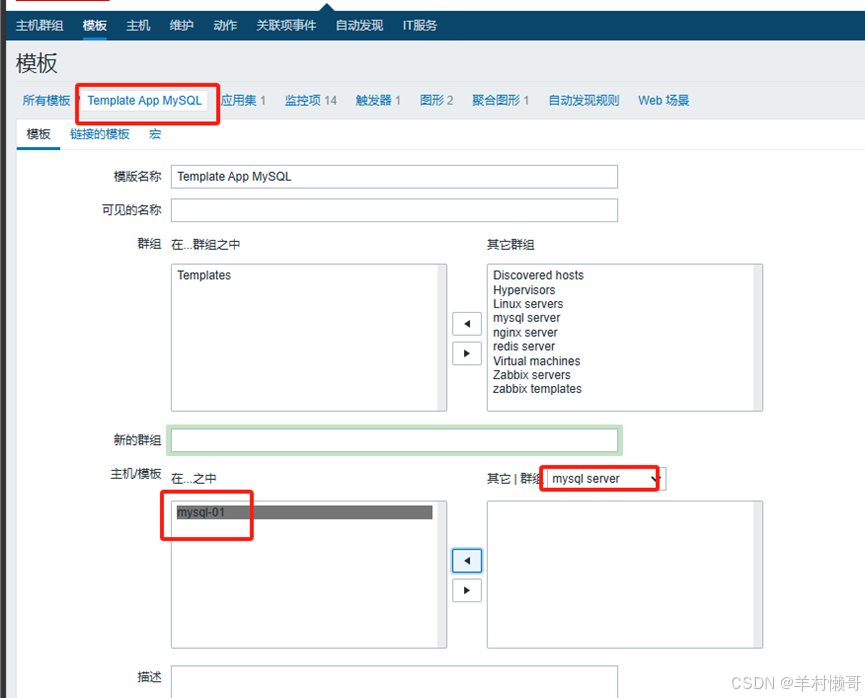Open the 聚合图形 1 link
865x698 pixels.
(500, 100)
